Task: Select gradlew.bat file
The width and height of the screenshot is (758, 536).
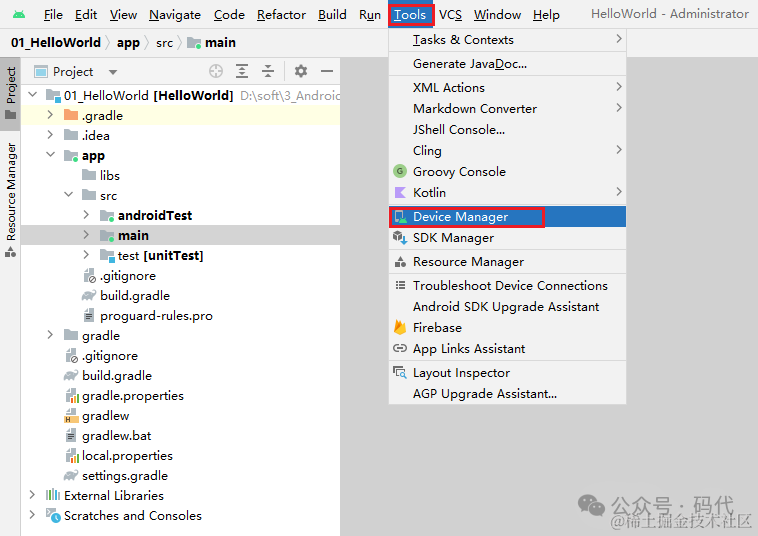Action: pyautogui.click(x=108, y=435)
